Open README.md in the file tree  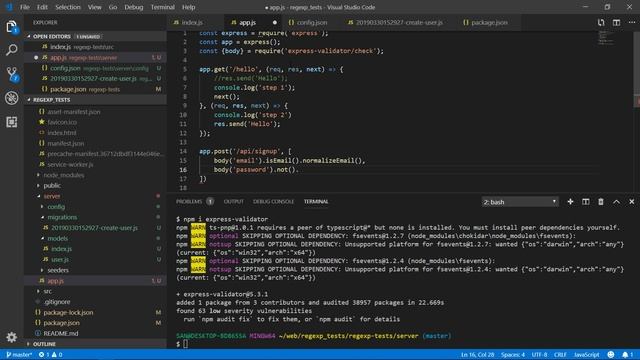click(x=61, y=333)
